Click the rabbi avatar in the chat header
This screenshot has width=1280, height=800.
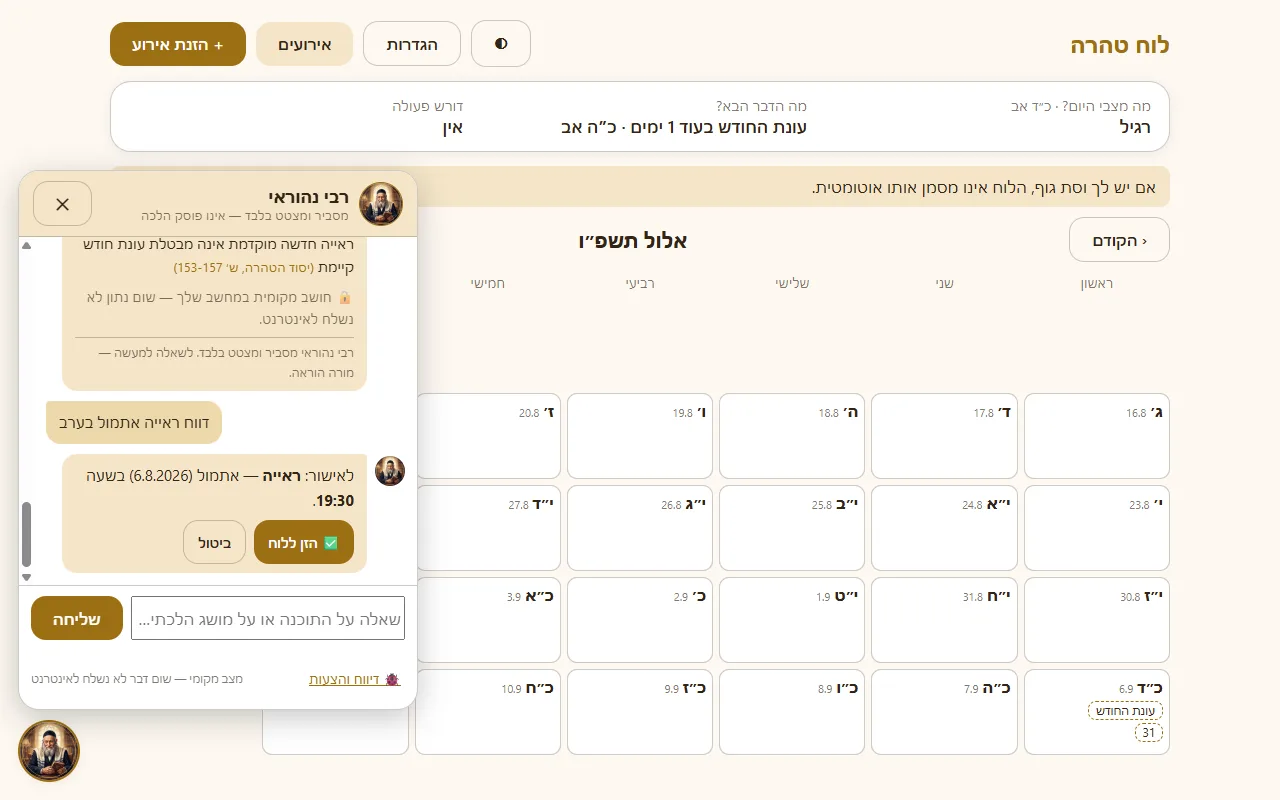[x=381, y=204]
